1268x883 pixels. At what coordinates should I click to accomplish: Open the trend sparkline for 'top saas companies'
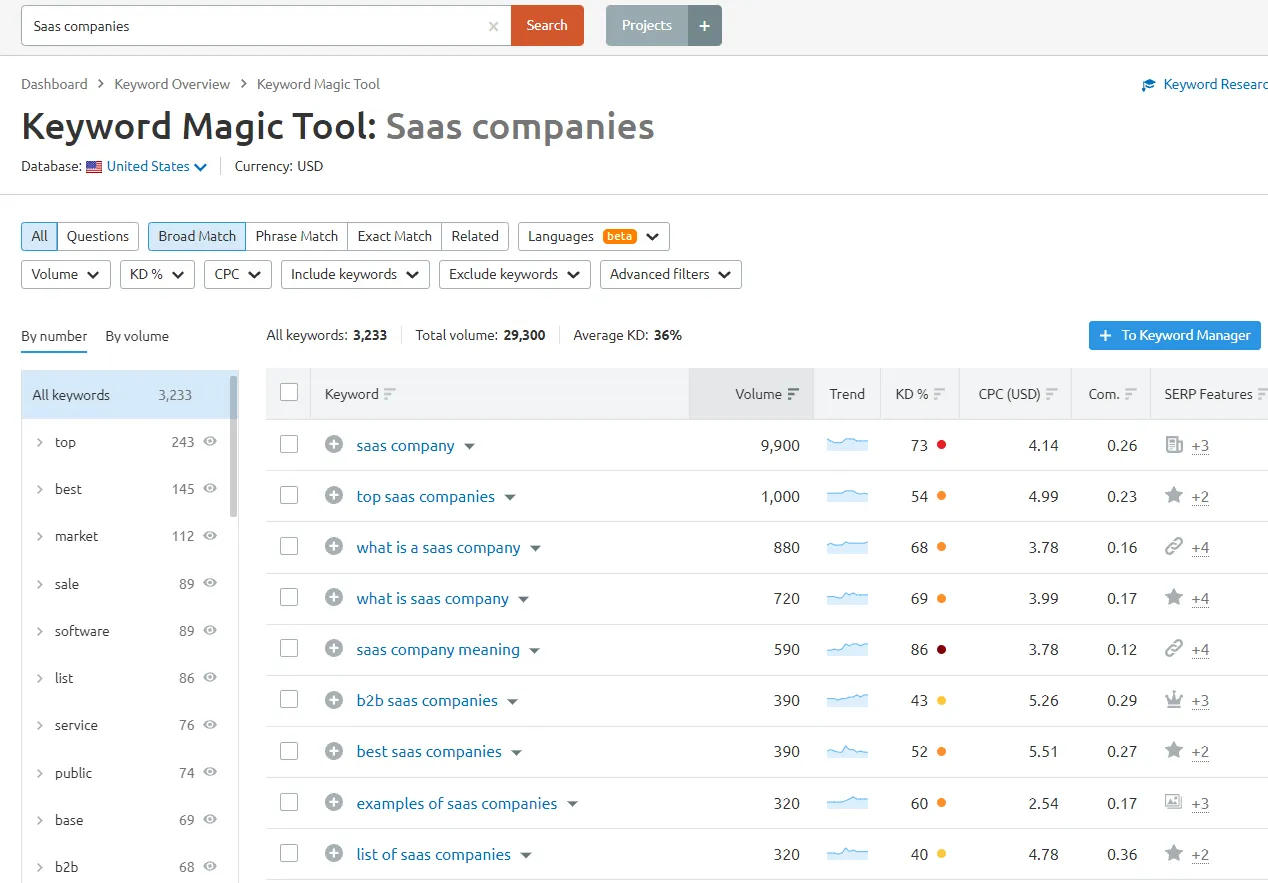[x=847, y=496]
